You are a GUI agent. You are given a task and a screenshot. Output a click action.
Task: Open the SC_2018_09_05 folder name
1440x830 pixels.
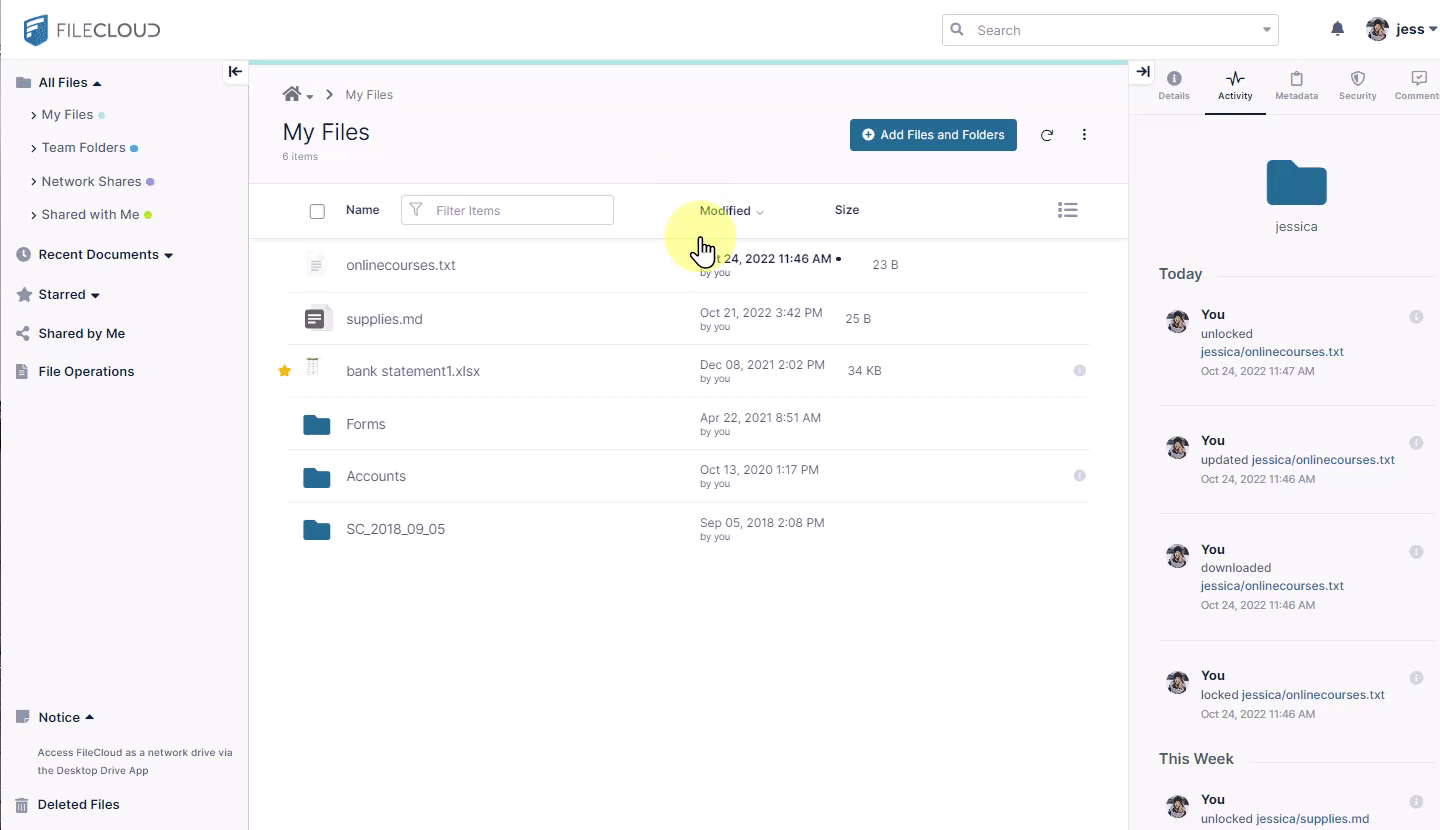pos(396,530)
